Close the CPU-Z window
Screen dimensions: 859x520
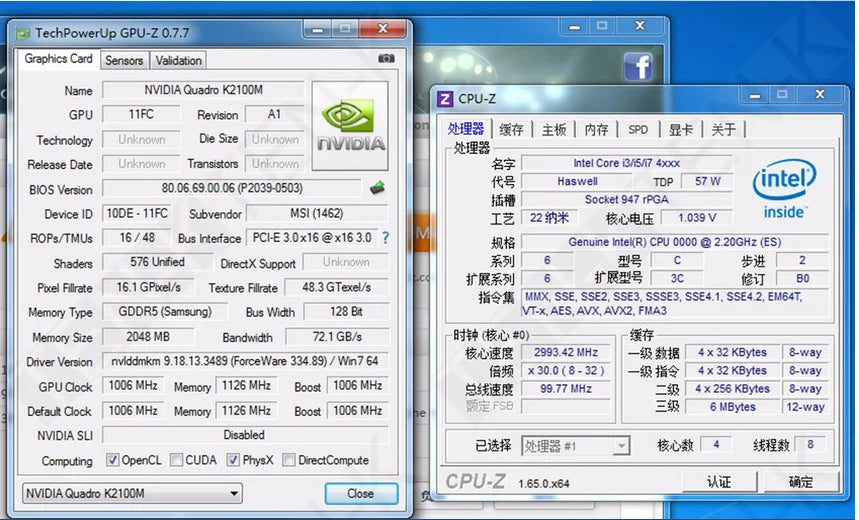click(820, 95)
